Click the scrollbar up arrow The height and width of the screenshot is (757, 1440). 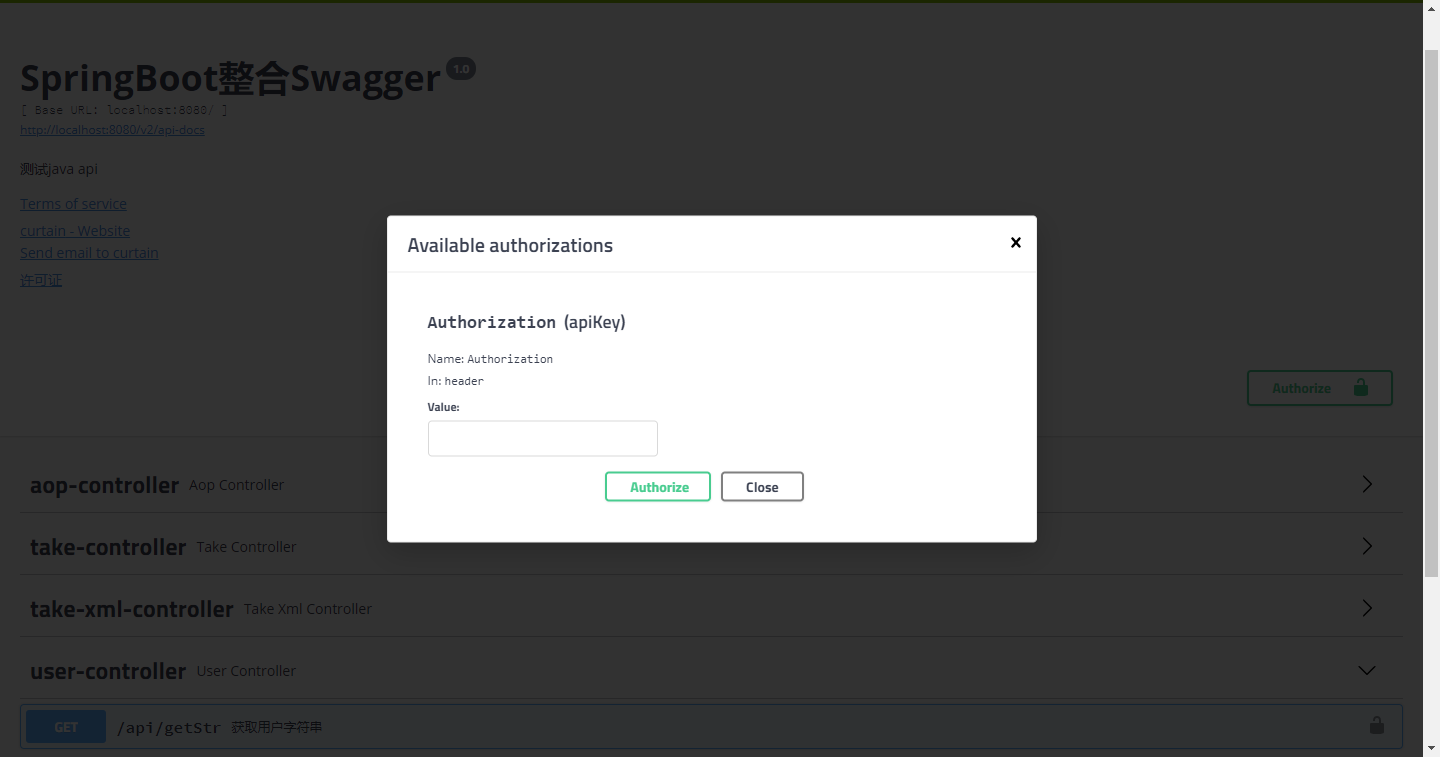[x=1431, y=8]
